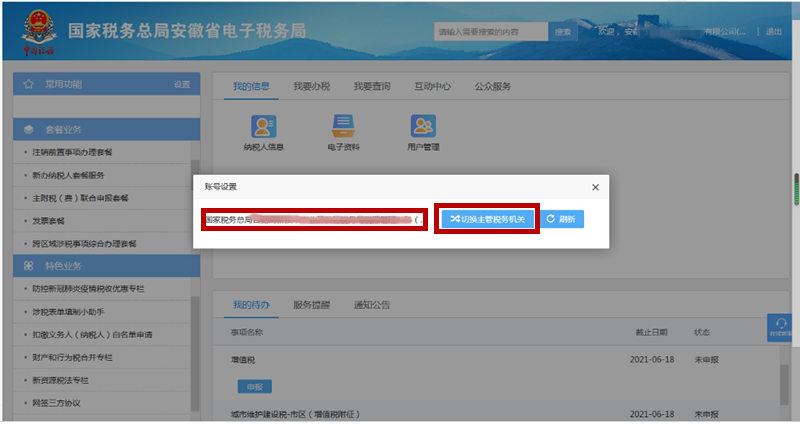Click the 账号设置 dialog title
Image resolution: width=800 pixels, height=424 pixels.
(221, 187)
